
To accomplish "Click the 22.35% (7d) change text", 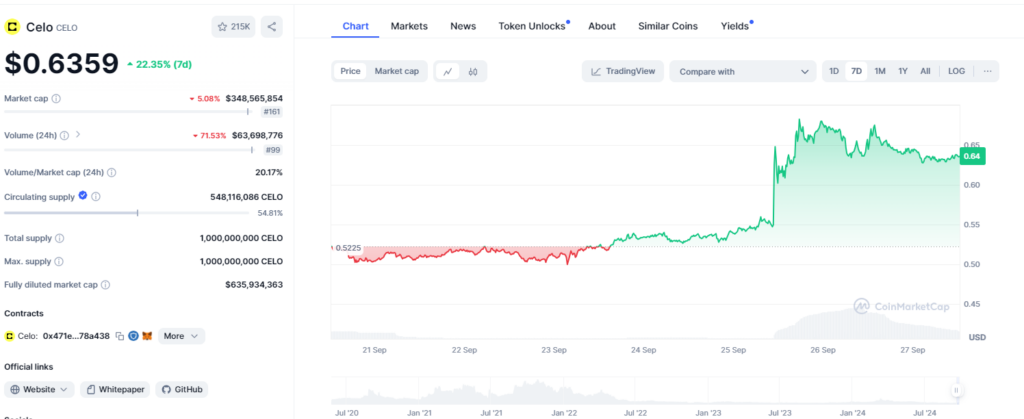I will (159, 64).
